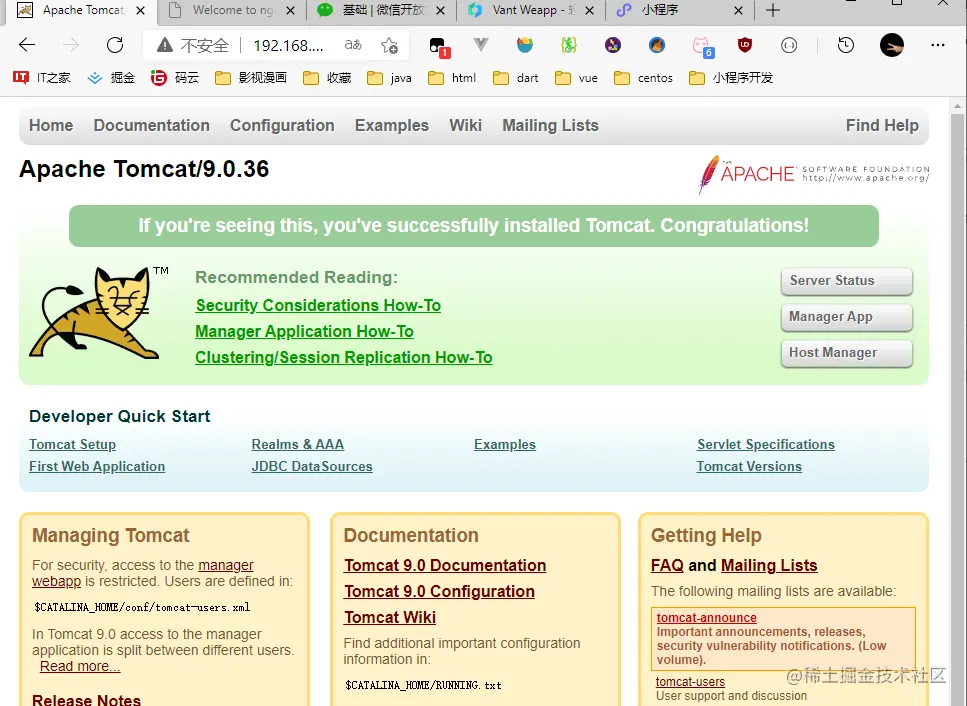Add page to favorites star icon
The image size is (967, 706).
(x=389, y=45)
